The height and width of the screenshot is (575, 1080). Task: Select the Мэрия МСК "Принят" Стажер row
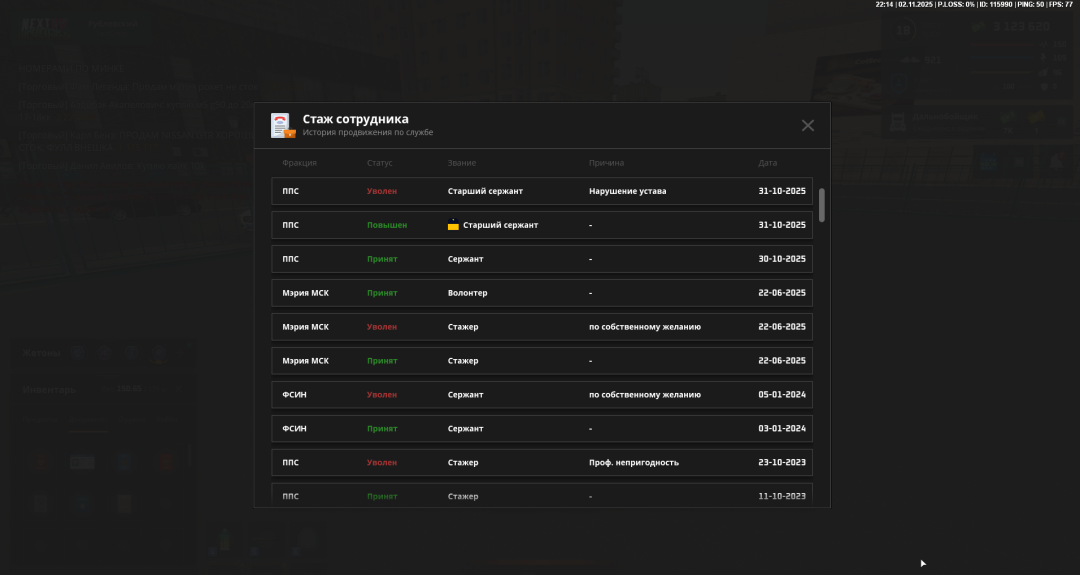(x=541, y=361)
